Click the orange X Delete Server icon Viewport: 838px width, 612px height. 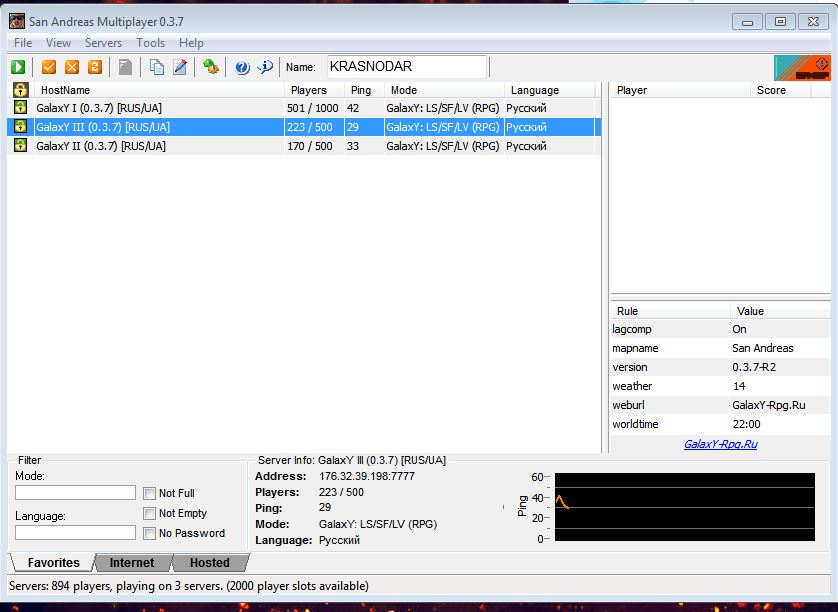tap(72, 67)
